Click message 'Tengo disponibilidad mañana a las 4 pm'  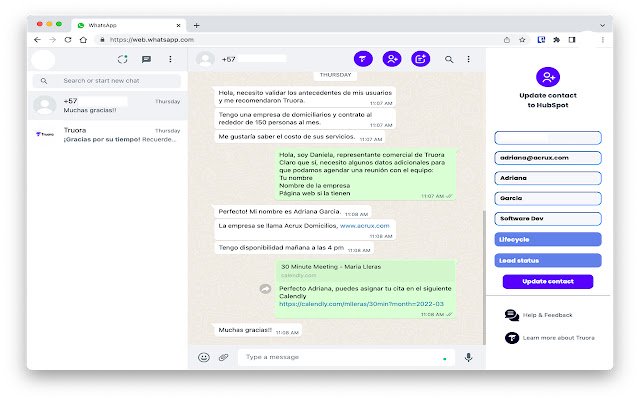[x=294, y=248]
